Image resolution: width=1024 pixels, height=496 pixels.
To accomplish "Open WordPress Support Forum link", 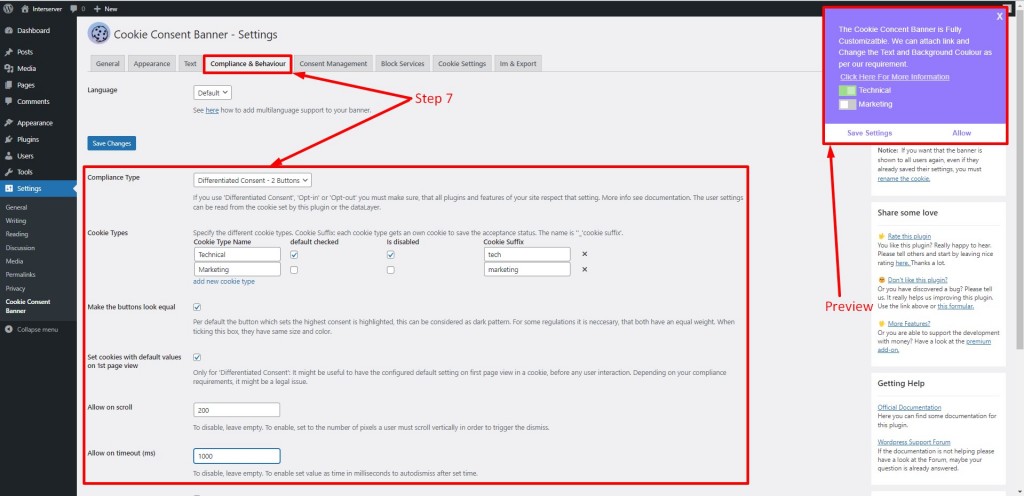I will [914, 442].
